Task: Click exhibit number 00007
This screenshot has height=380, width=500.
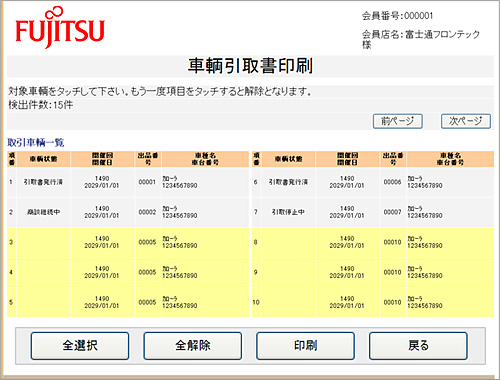Action: click(393, 212)
